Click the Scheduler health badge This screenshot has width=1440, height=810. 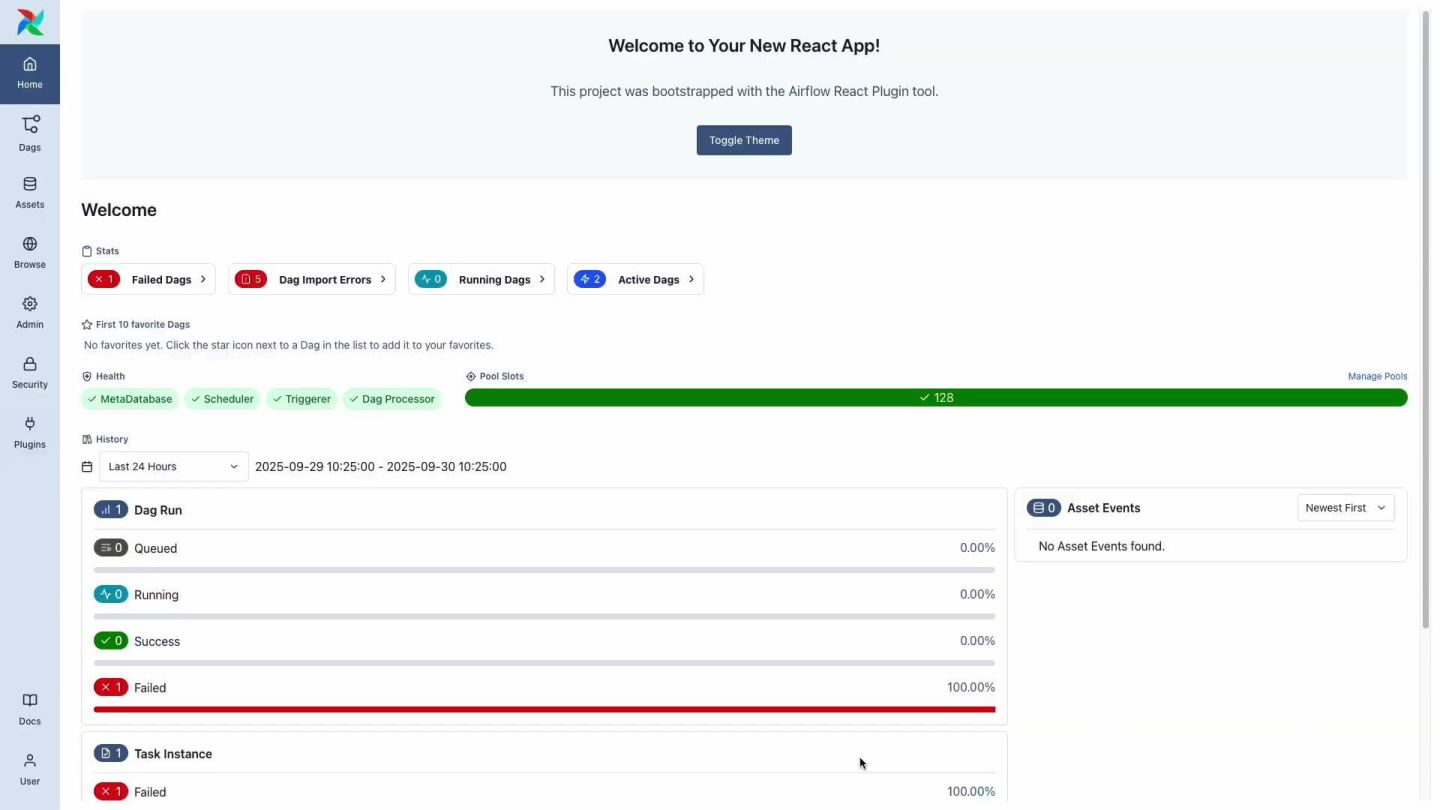point(223,399)
